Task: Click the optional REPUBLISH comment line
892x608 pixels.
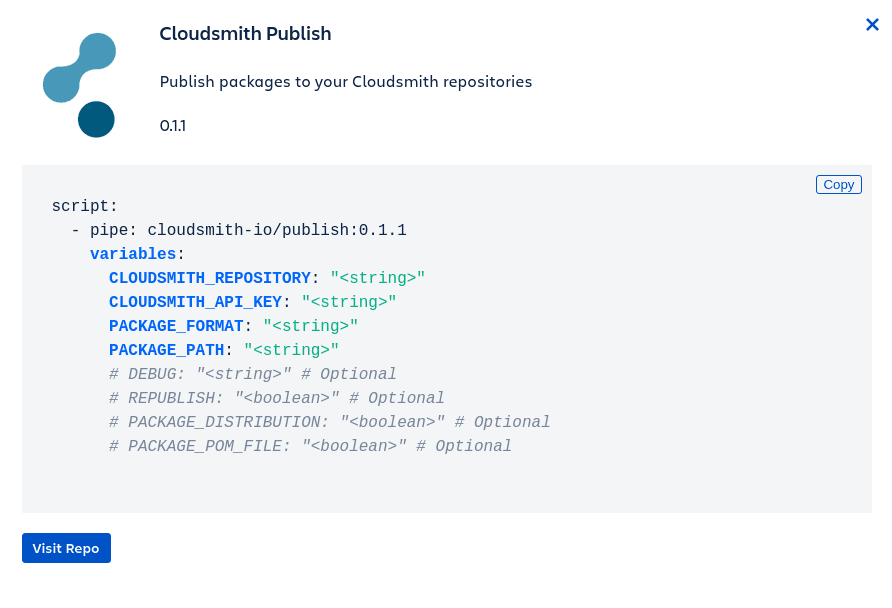Action: (276, 398)
